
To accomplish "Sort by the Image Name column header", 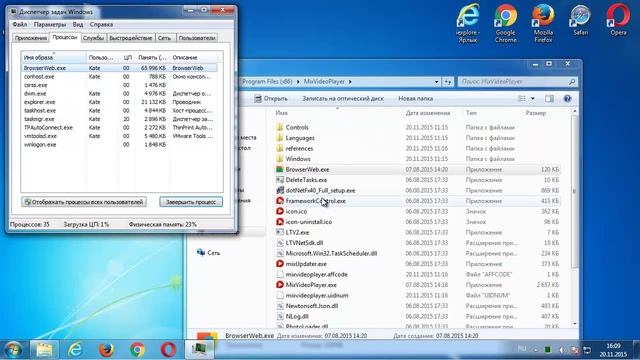I will click(53, 58).
